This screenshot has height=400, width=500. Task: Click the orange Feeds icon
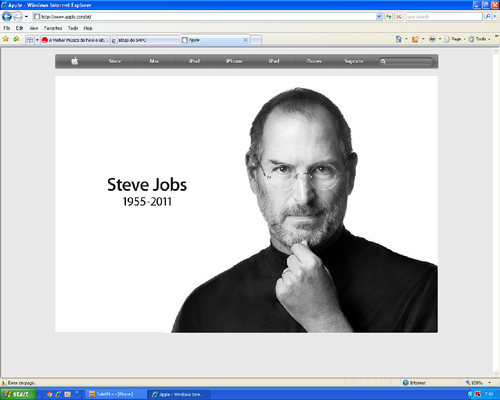415,39
